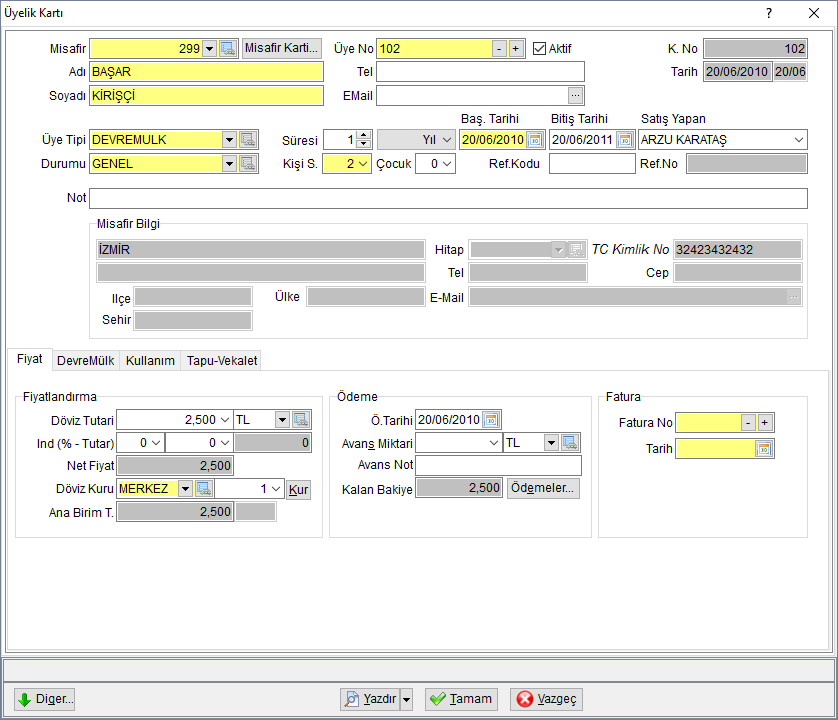Open the Üye Tipi lookup browse icon
838x720 pixels.
click(x=248, y=140)
